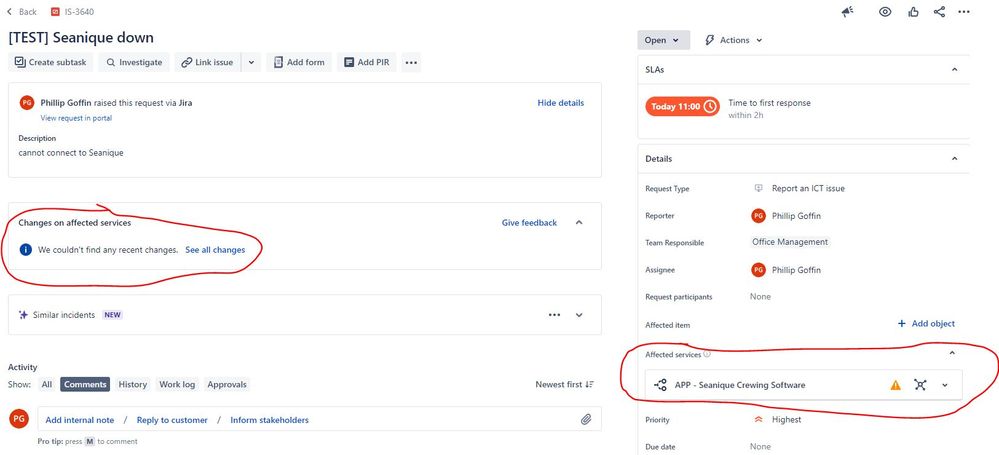Image resolution: width=999 pixels, height=455 pixels.
Task: Click Today 11:00 SLA badge
Action: point(682,106)
